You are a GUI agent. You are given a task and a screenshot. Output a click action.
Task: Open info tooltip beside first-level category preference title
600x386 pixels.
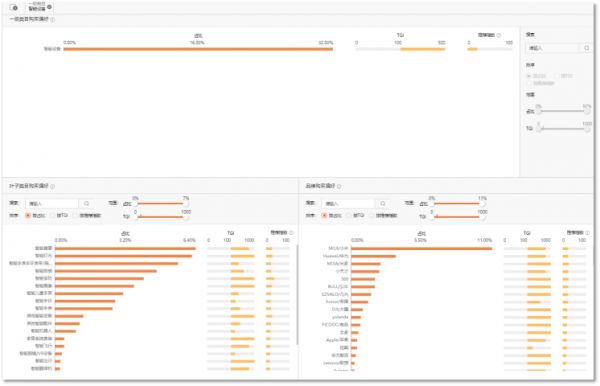point(52,20)
